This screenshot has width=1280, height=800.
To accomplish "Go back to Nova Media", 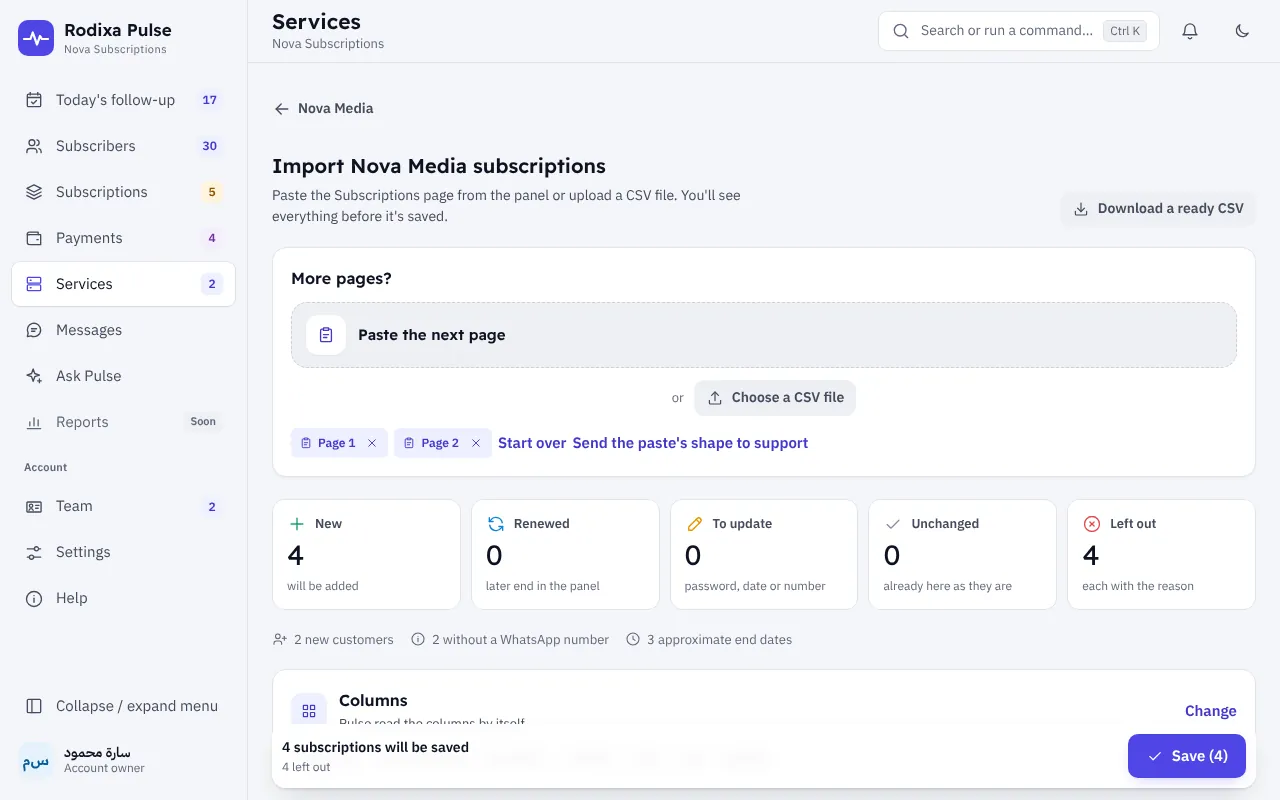I will click(324, 109).
